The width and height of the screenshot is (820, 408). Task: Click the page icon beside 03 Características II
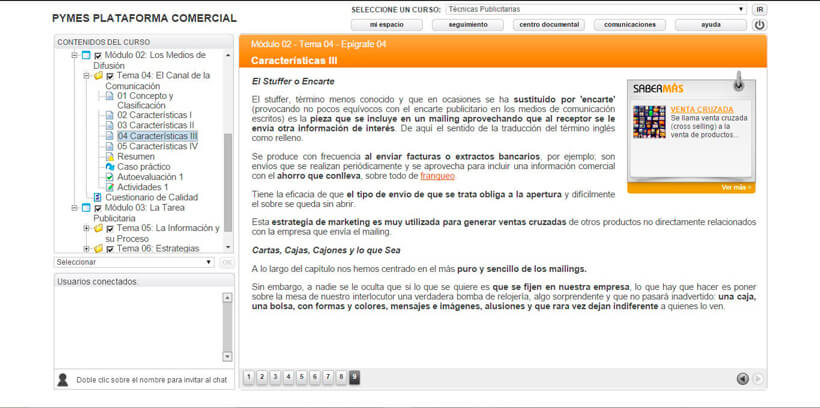tap(109, 126)
